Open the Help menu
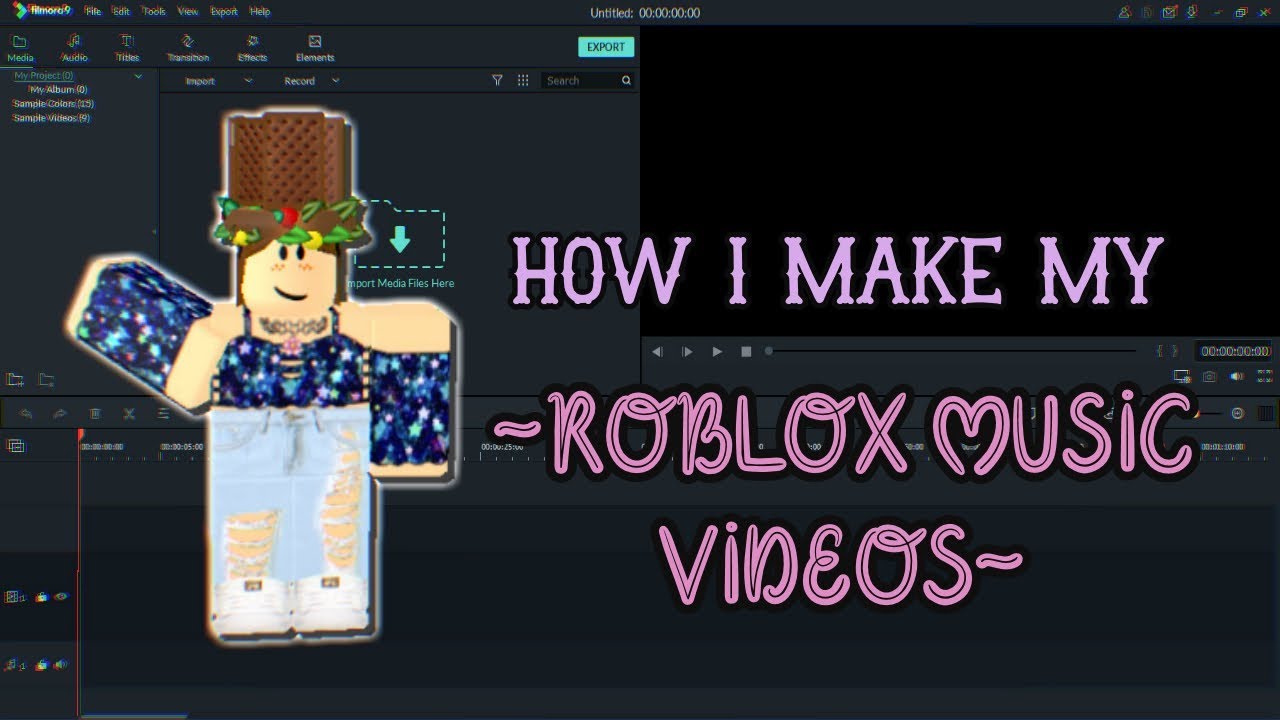 260,12
